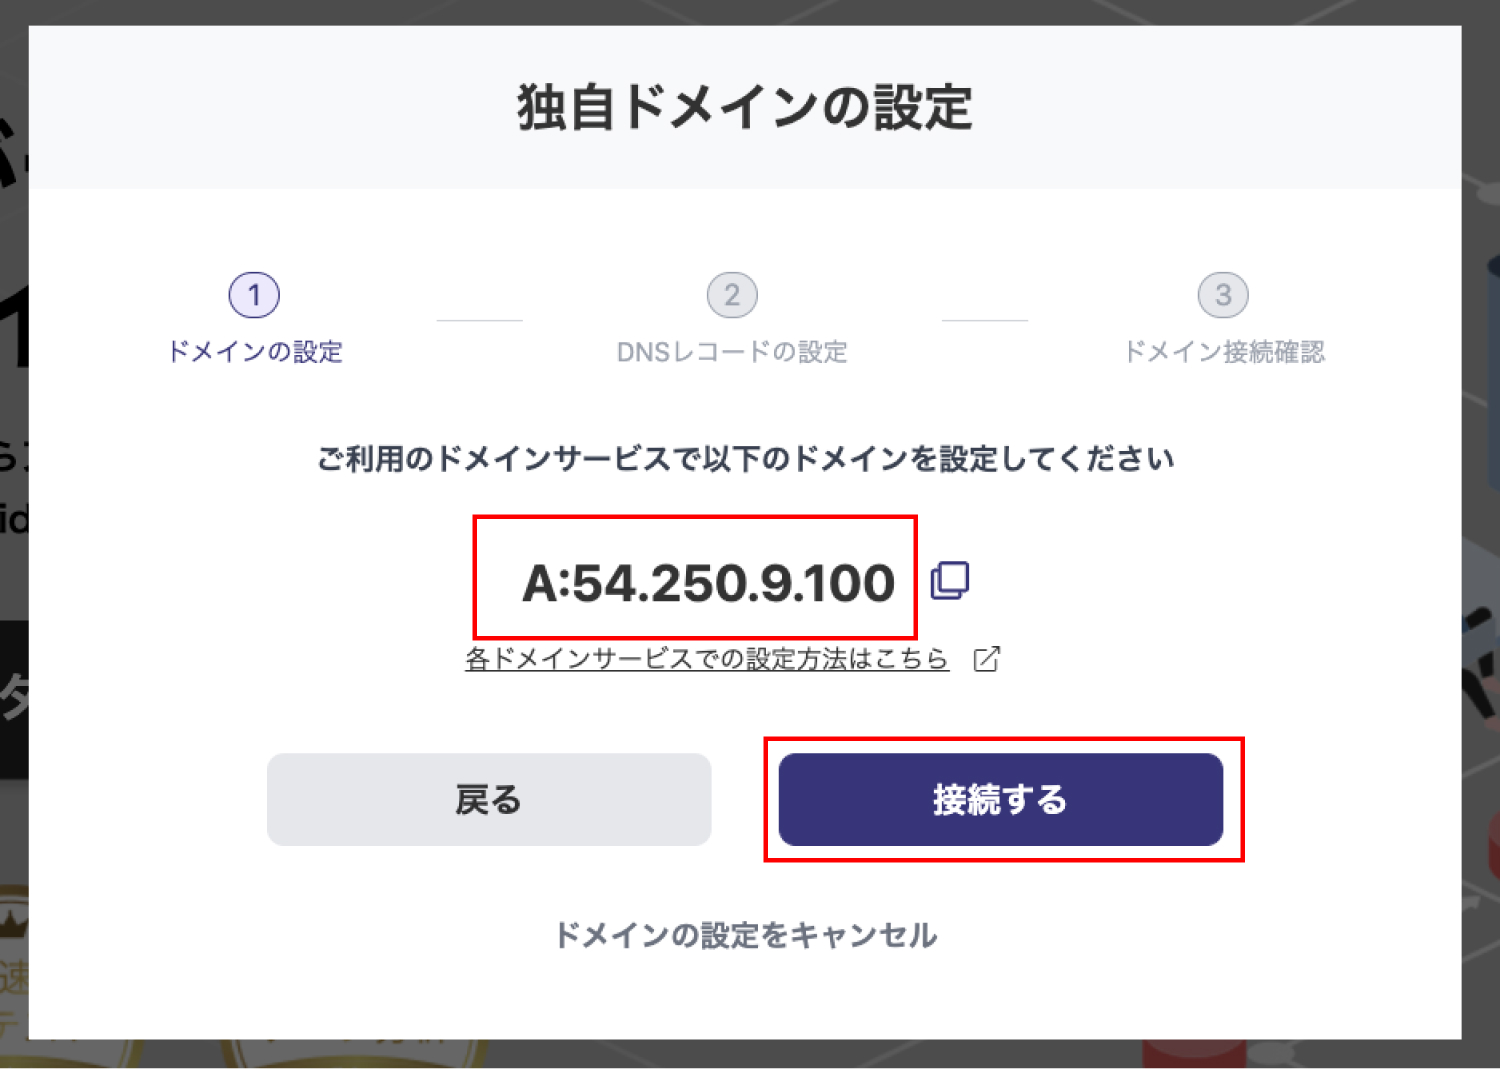Click the connector line between steps 2 and 3
This screenshot has width=1501, height=1069.
(984, 321)
